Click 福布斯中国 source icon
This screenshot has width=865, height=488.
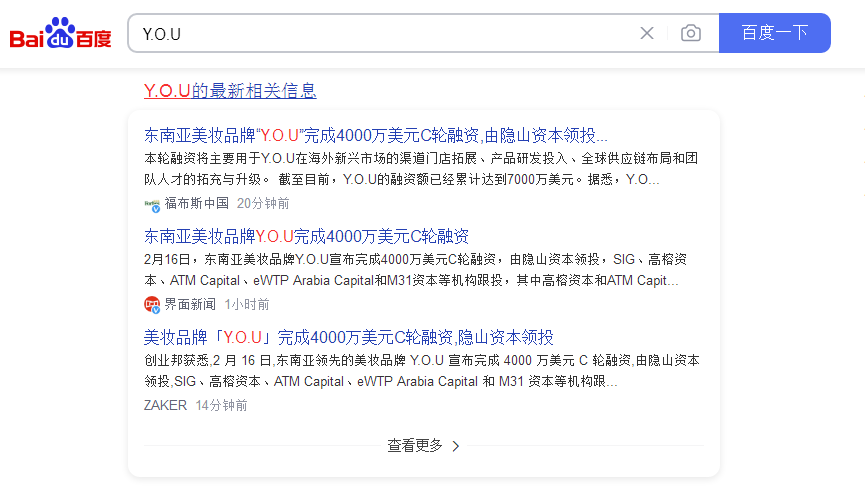(x=152, y=205)
